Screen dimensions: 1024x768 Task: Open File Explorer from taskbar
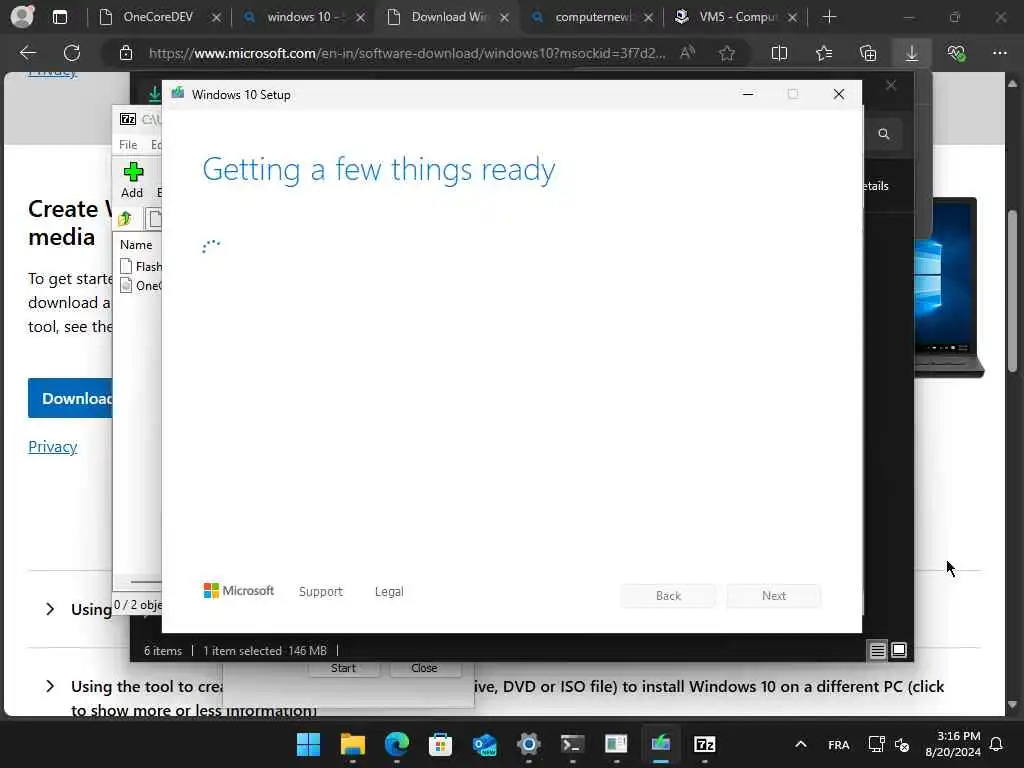pos(353,744)
